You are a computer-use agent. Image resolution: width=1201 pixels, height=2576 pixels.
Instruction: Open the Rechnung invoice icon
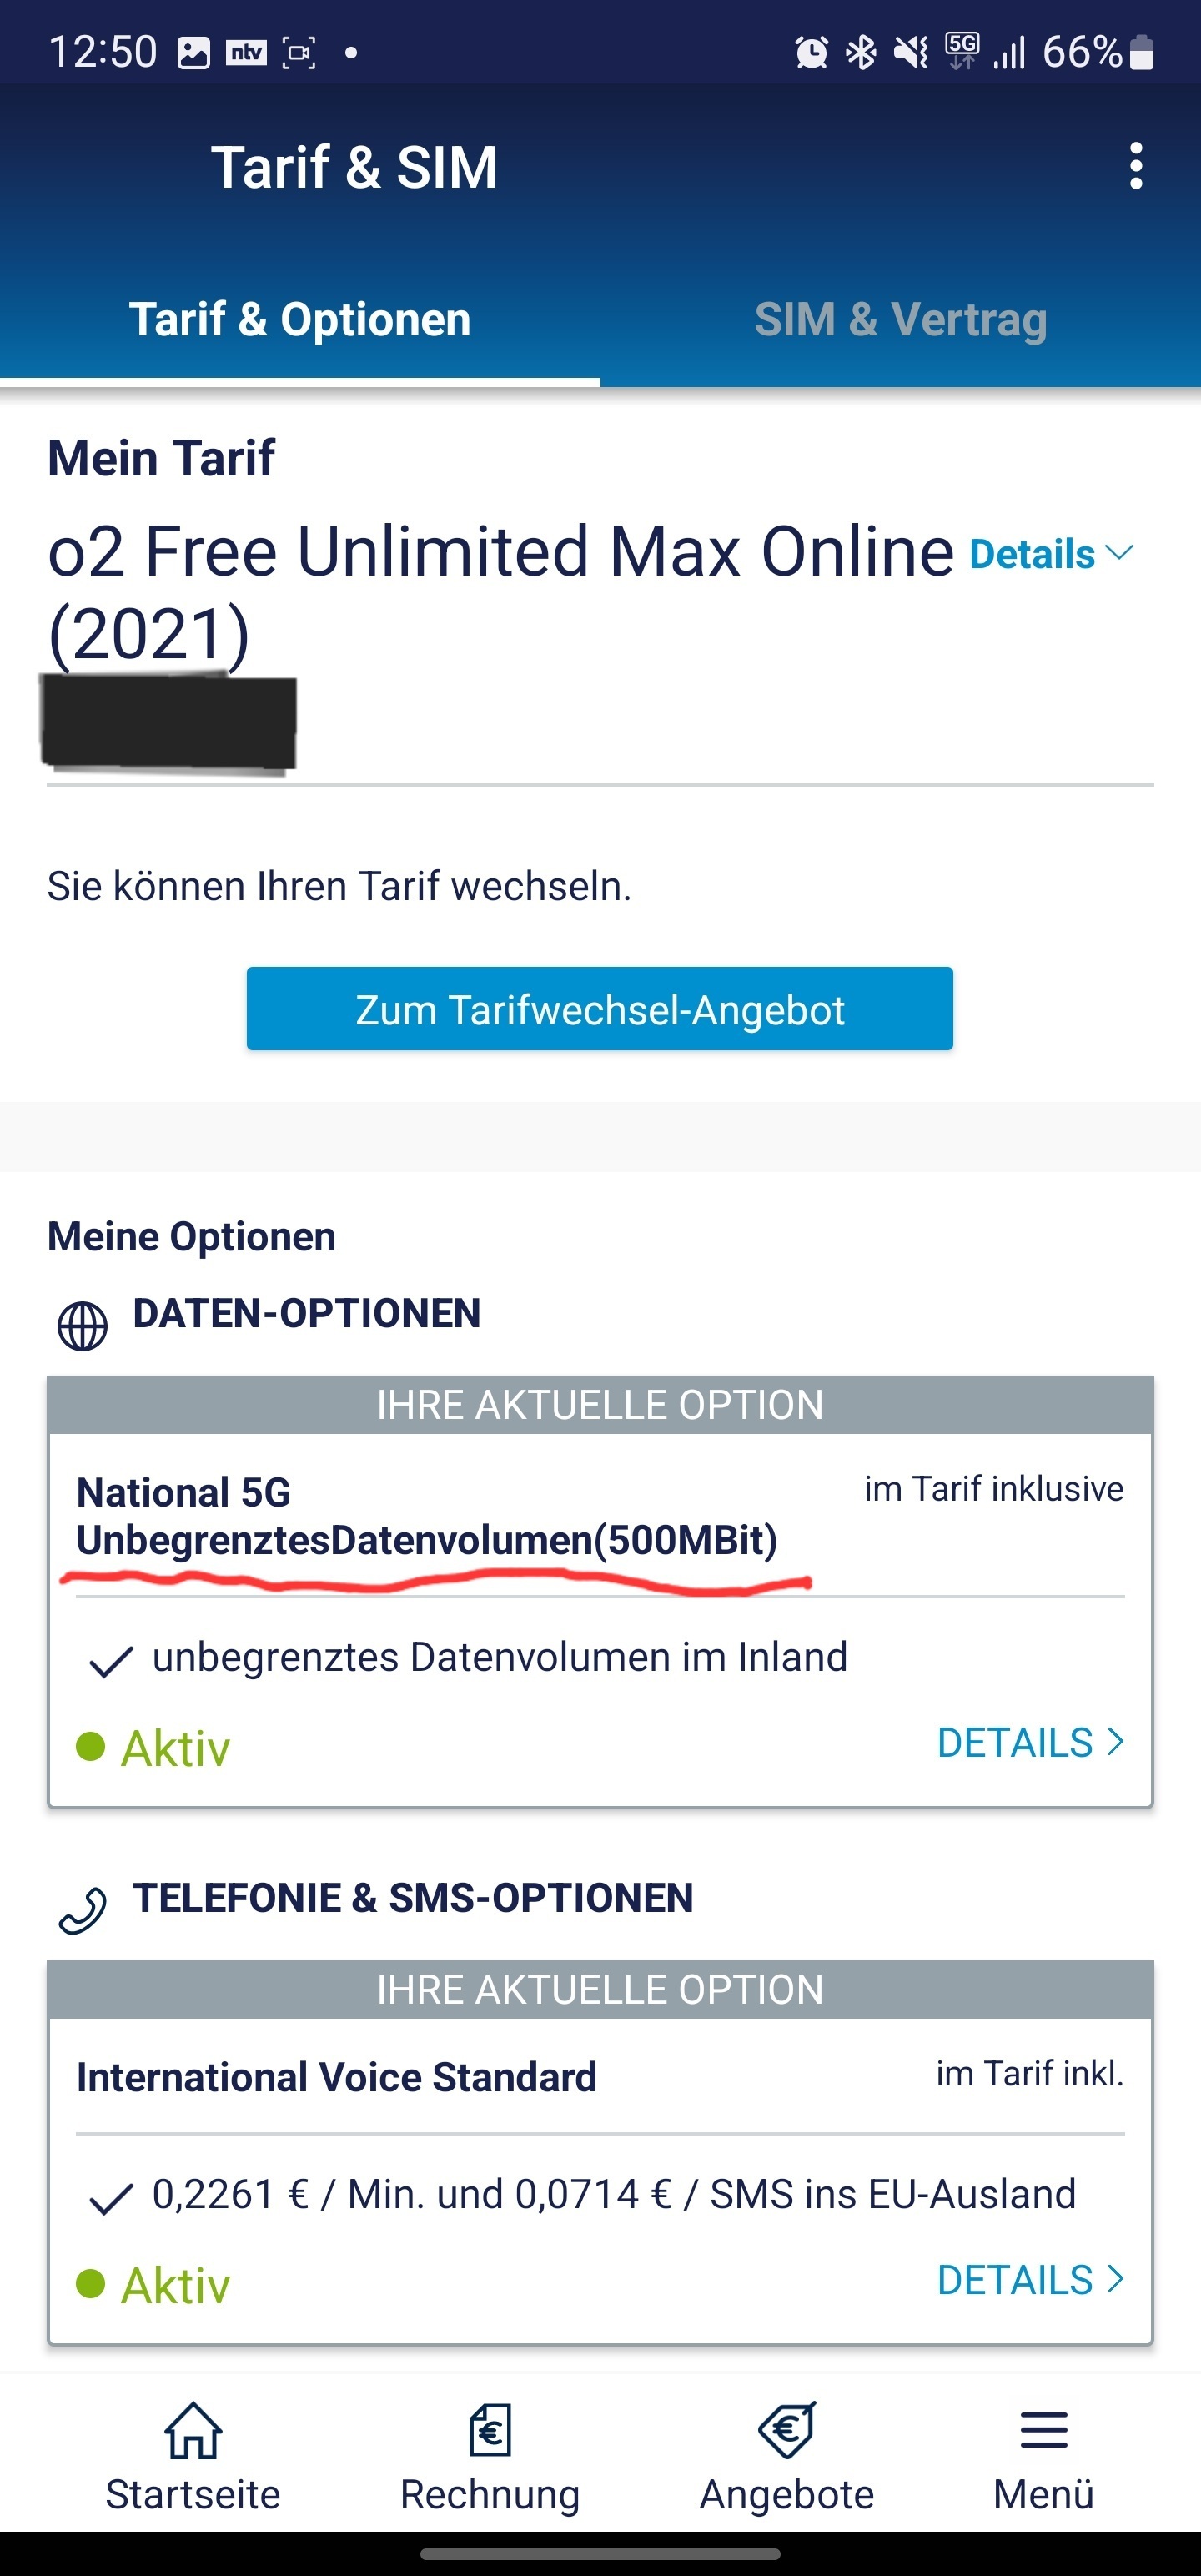[x=490, y=2430]
